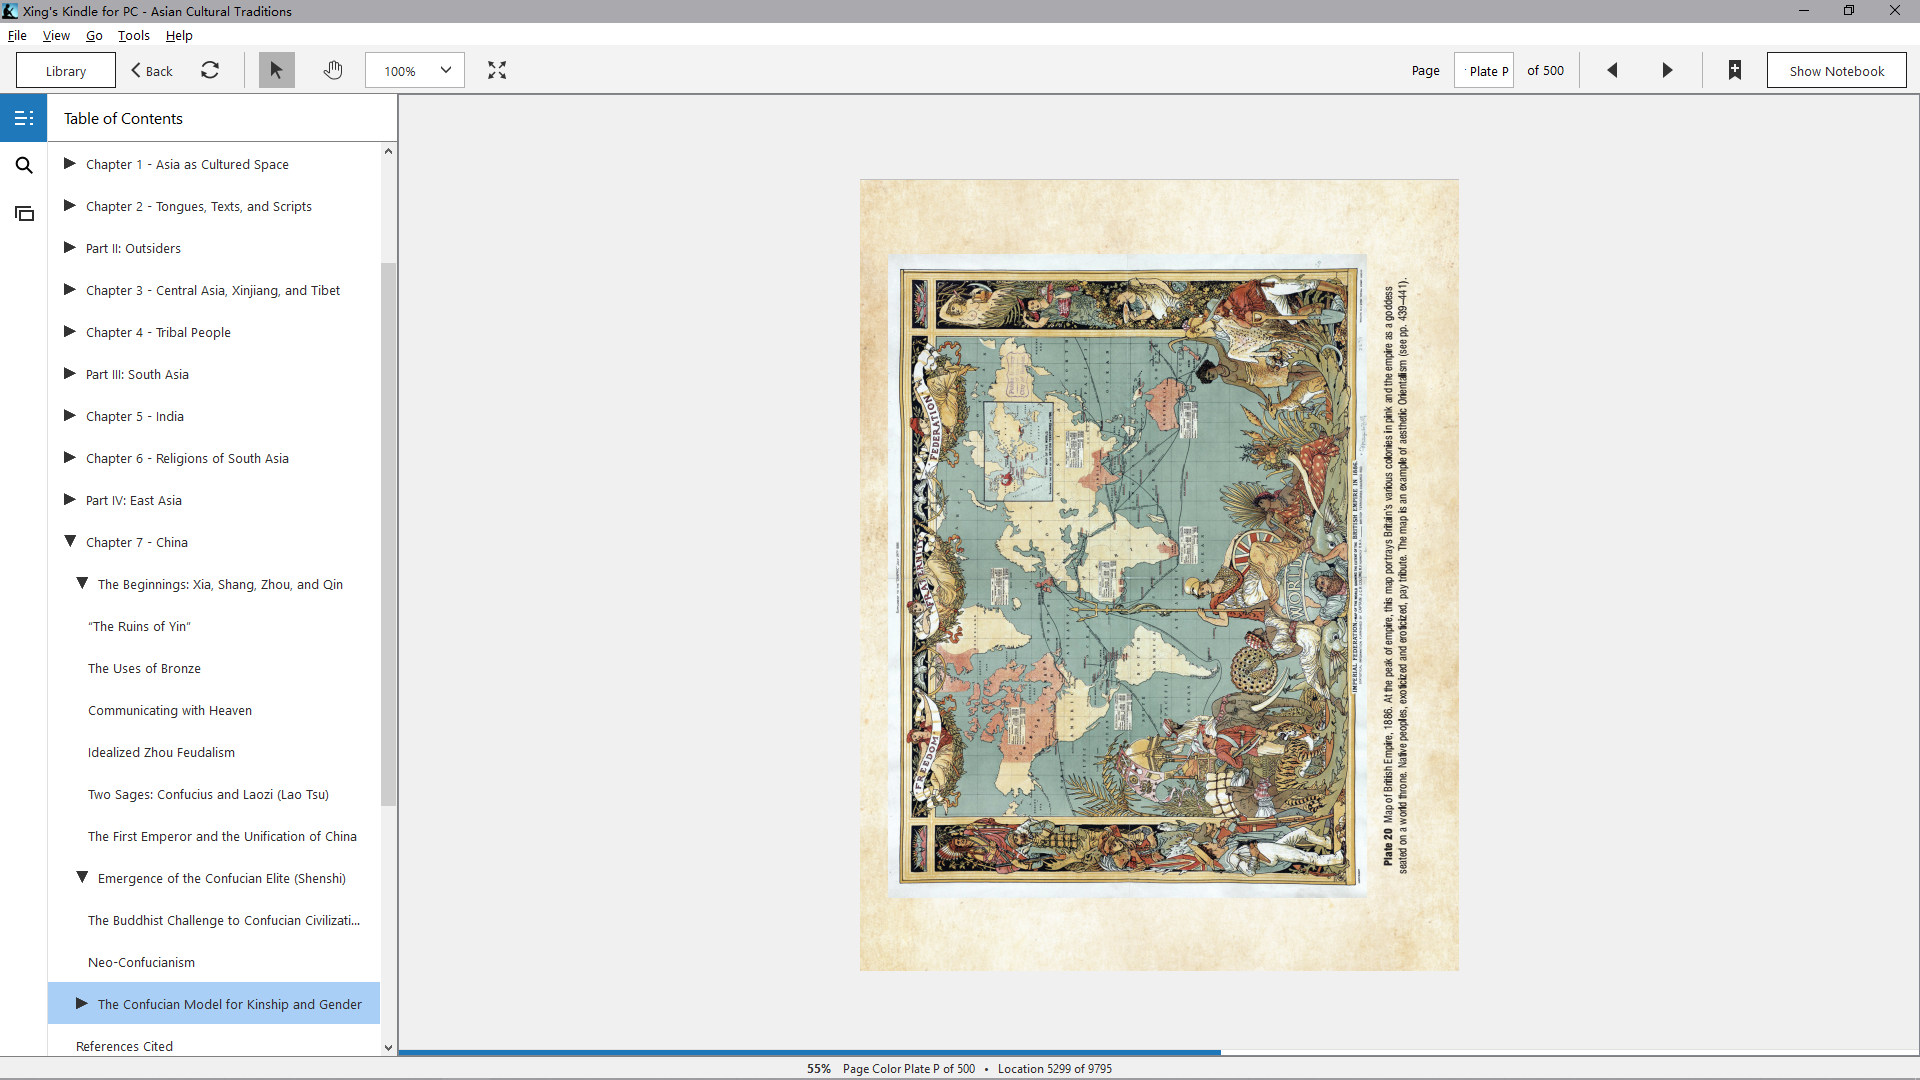Viewport: 1920px width, 1080px height.
Task: Click the table of contents scrollbar thumb
Action: pyautogui.click(x=388, y=534)
